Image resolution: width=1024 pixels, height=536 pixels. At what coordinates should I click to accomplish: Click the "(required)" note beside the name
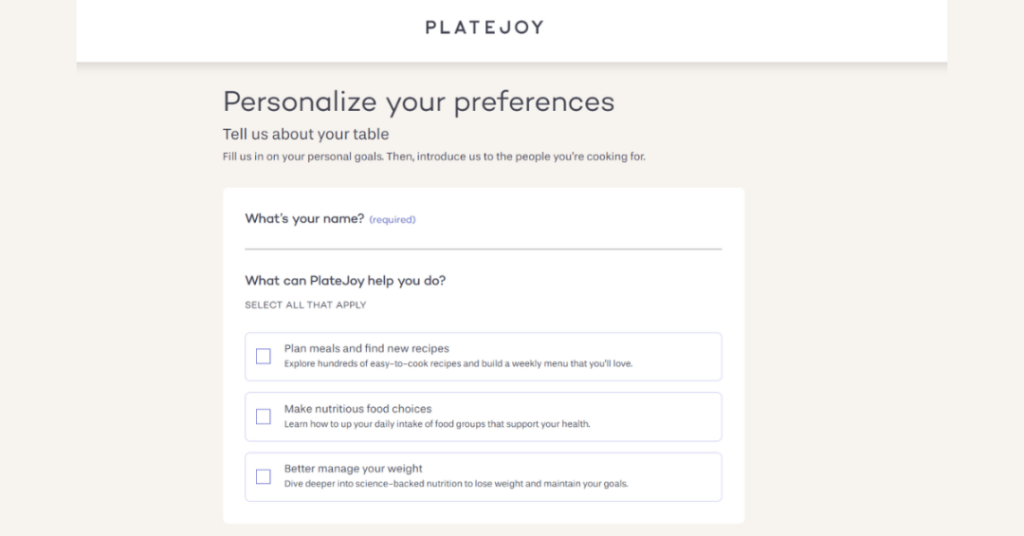pos(392,220)
